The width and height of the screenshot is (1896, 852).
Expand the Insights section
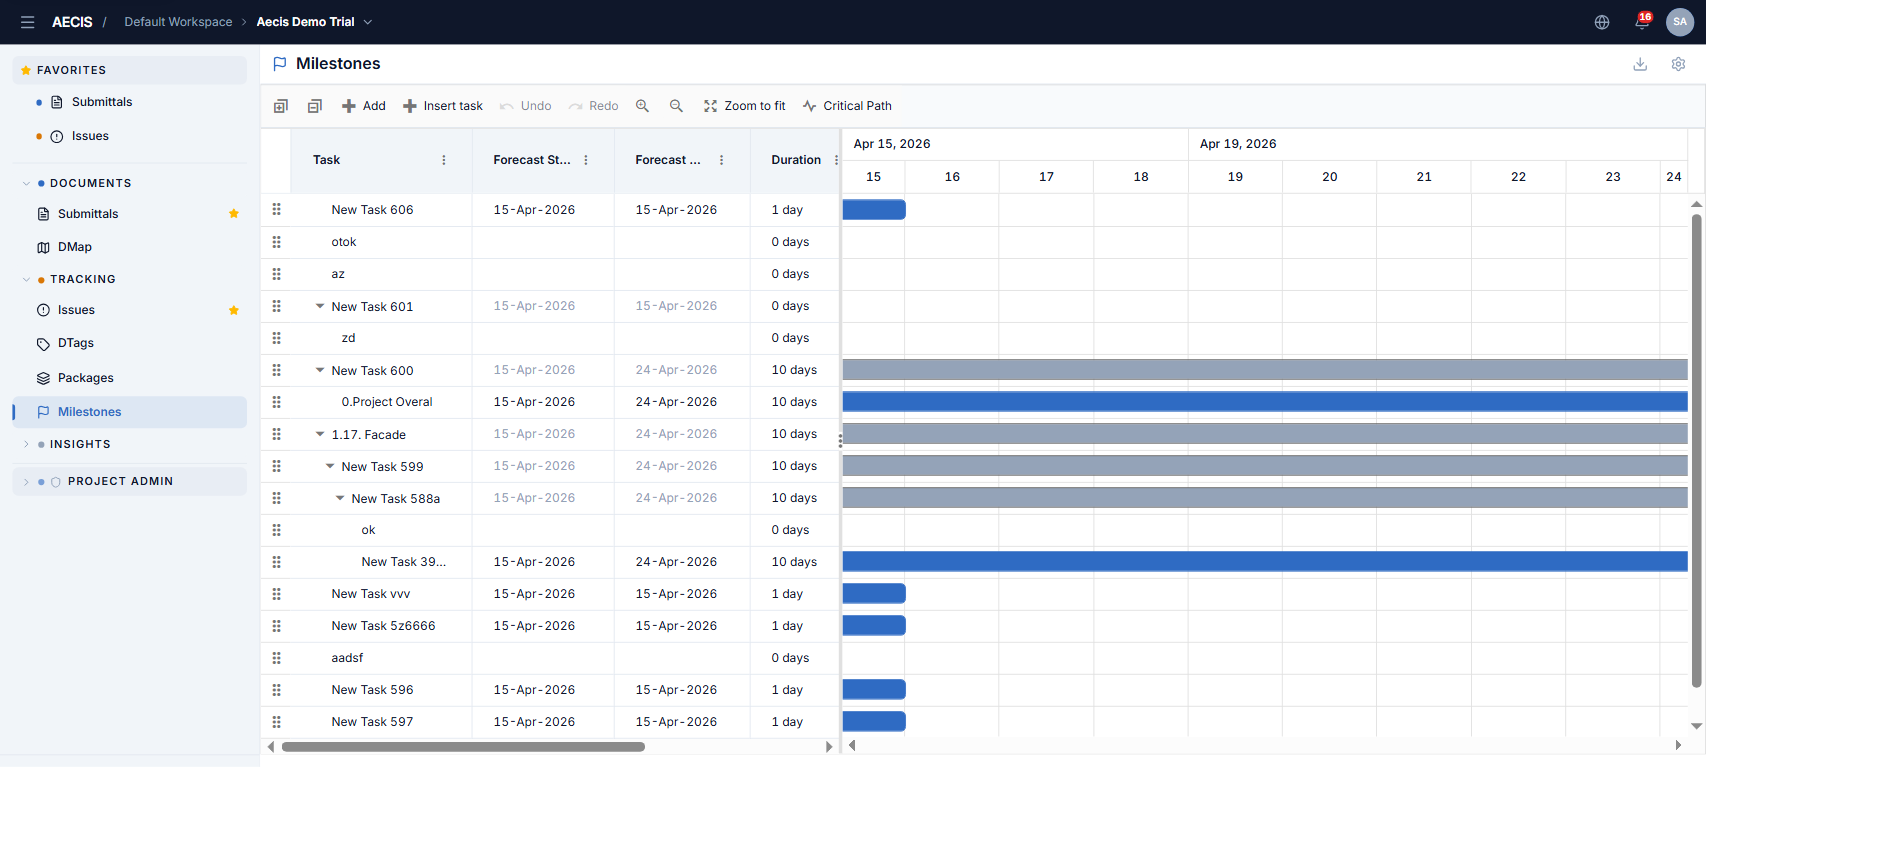[x=26, y=444]
